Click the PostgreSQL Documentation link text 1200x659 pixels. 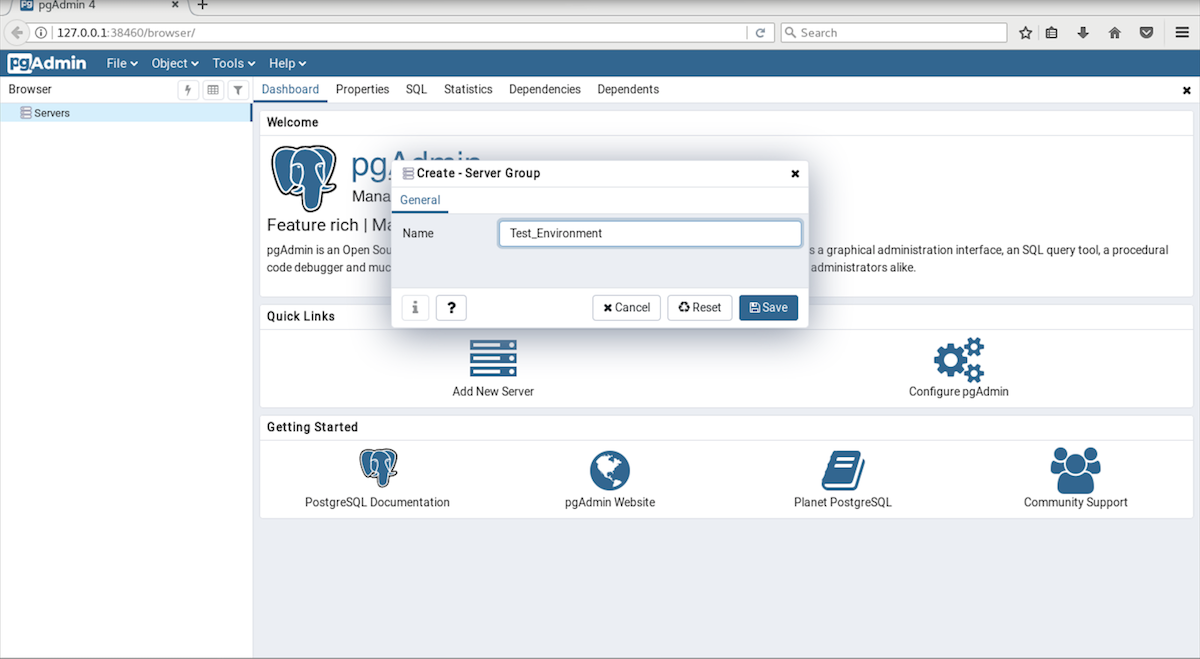pos(377,502)
